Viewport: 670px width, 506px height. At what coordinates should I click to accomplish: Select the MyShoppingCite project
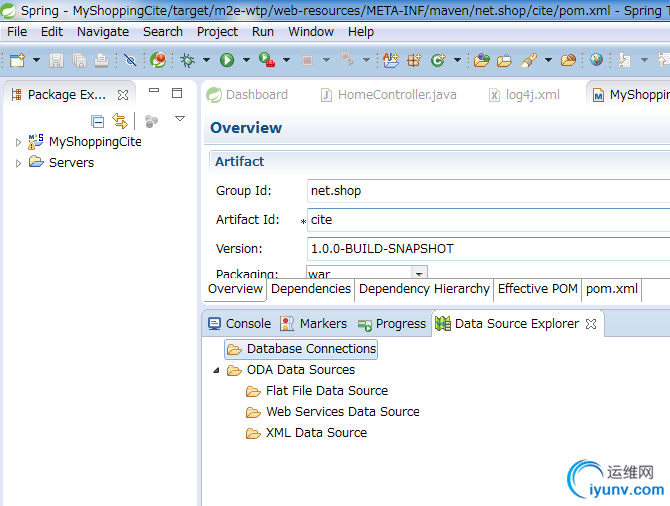95,141
